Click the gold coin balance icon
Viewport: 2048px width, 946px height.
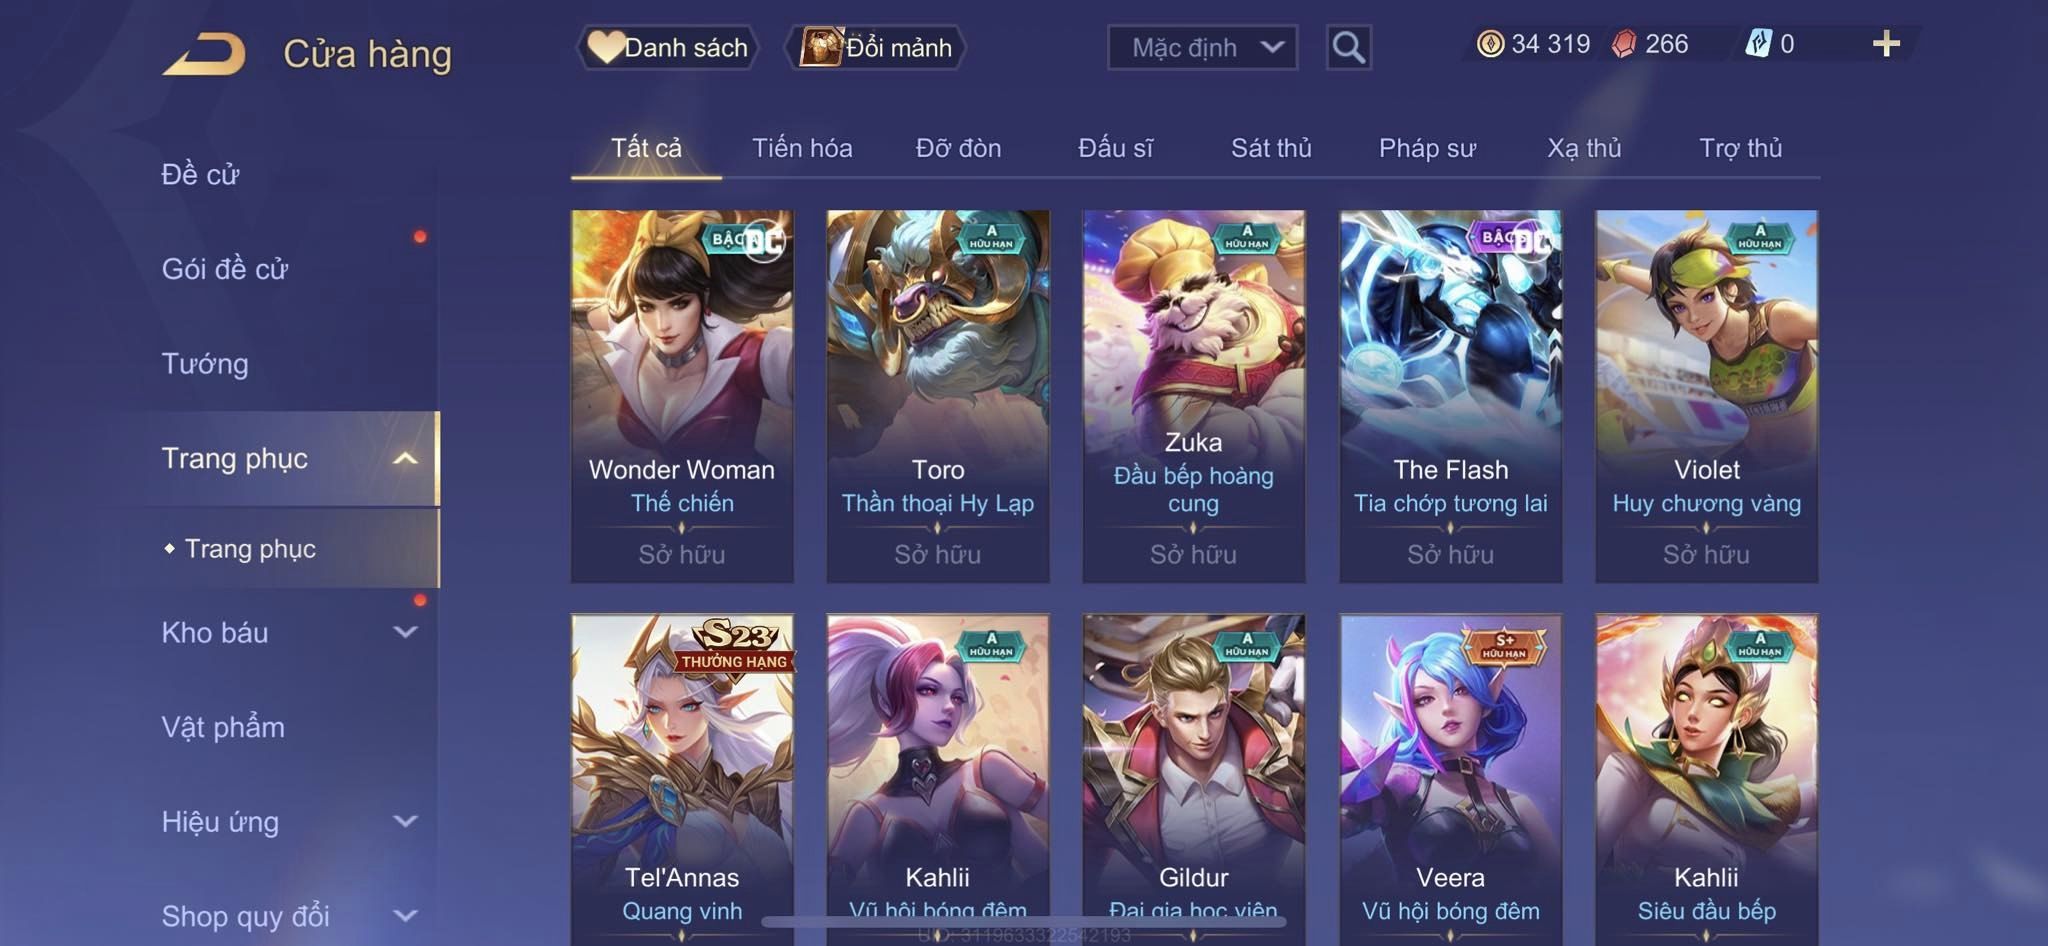[x=1490, y=44]
